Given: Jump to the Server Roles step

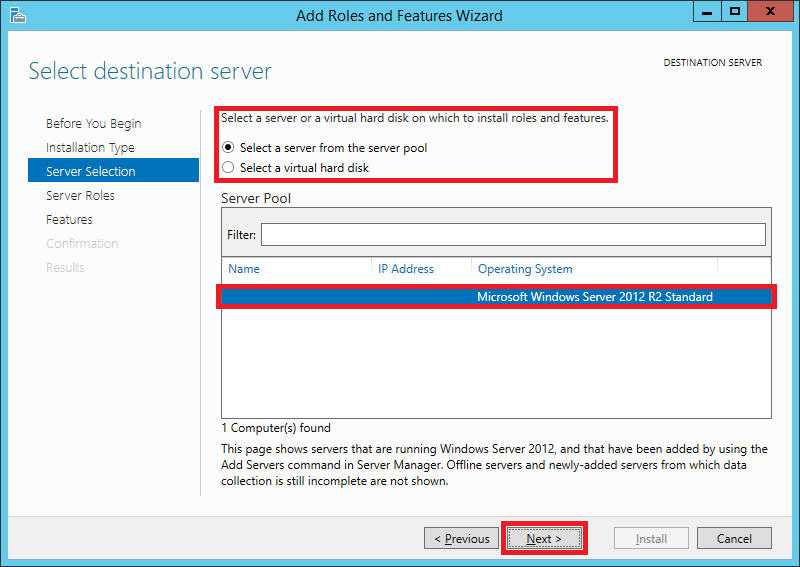Looking at the screenshot, I should [x=80, y=195].
